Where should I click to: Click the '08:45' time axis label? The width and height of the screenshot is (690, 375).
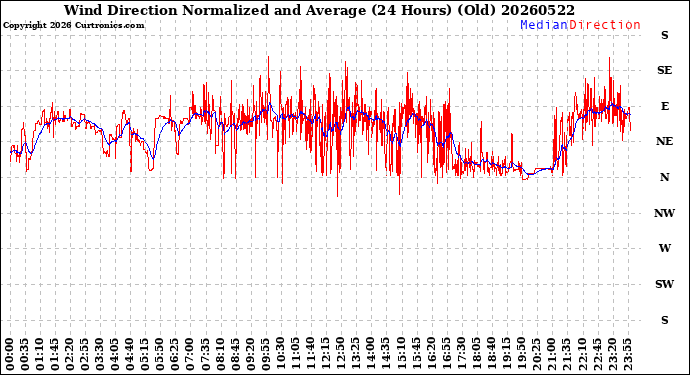(235, 354)
